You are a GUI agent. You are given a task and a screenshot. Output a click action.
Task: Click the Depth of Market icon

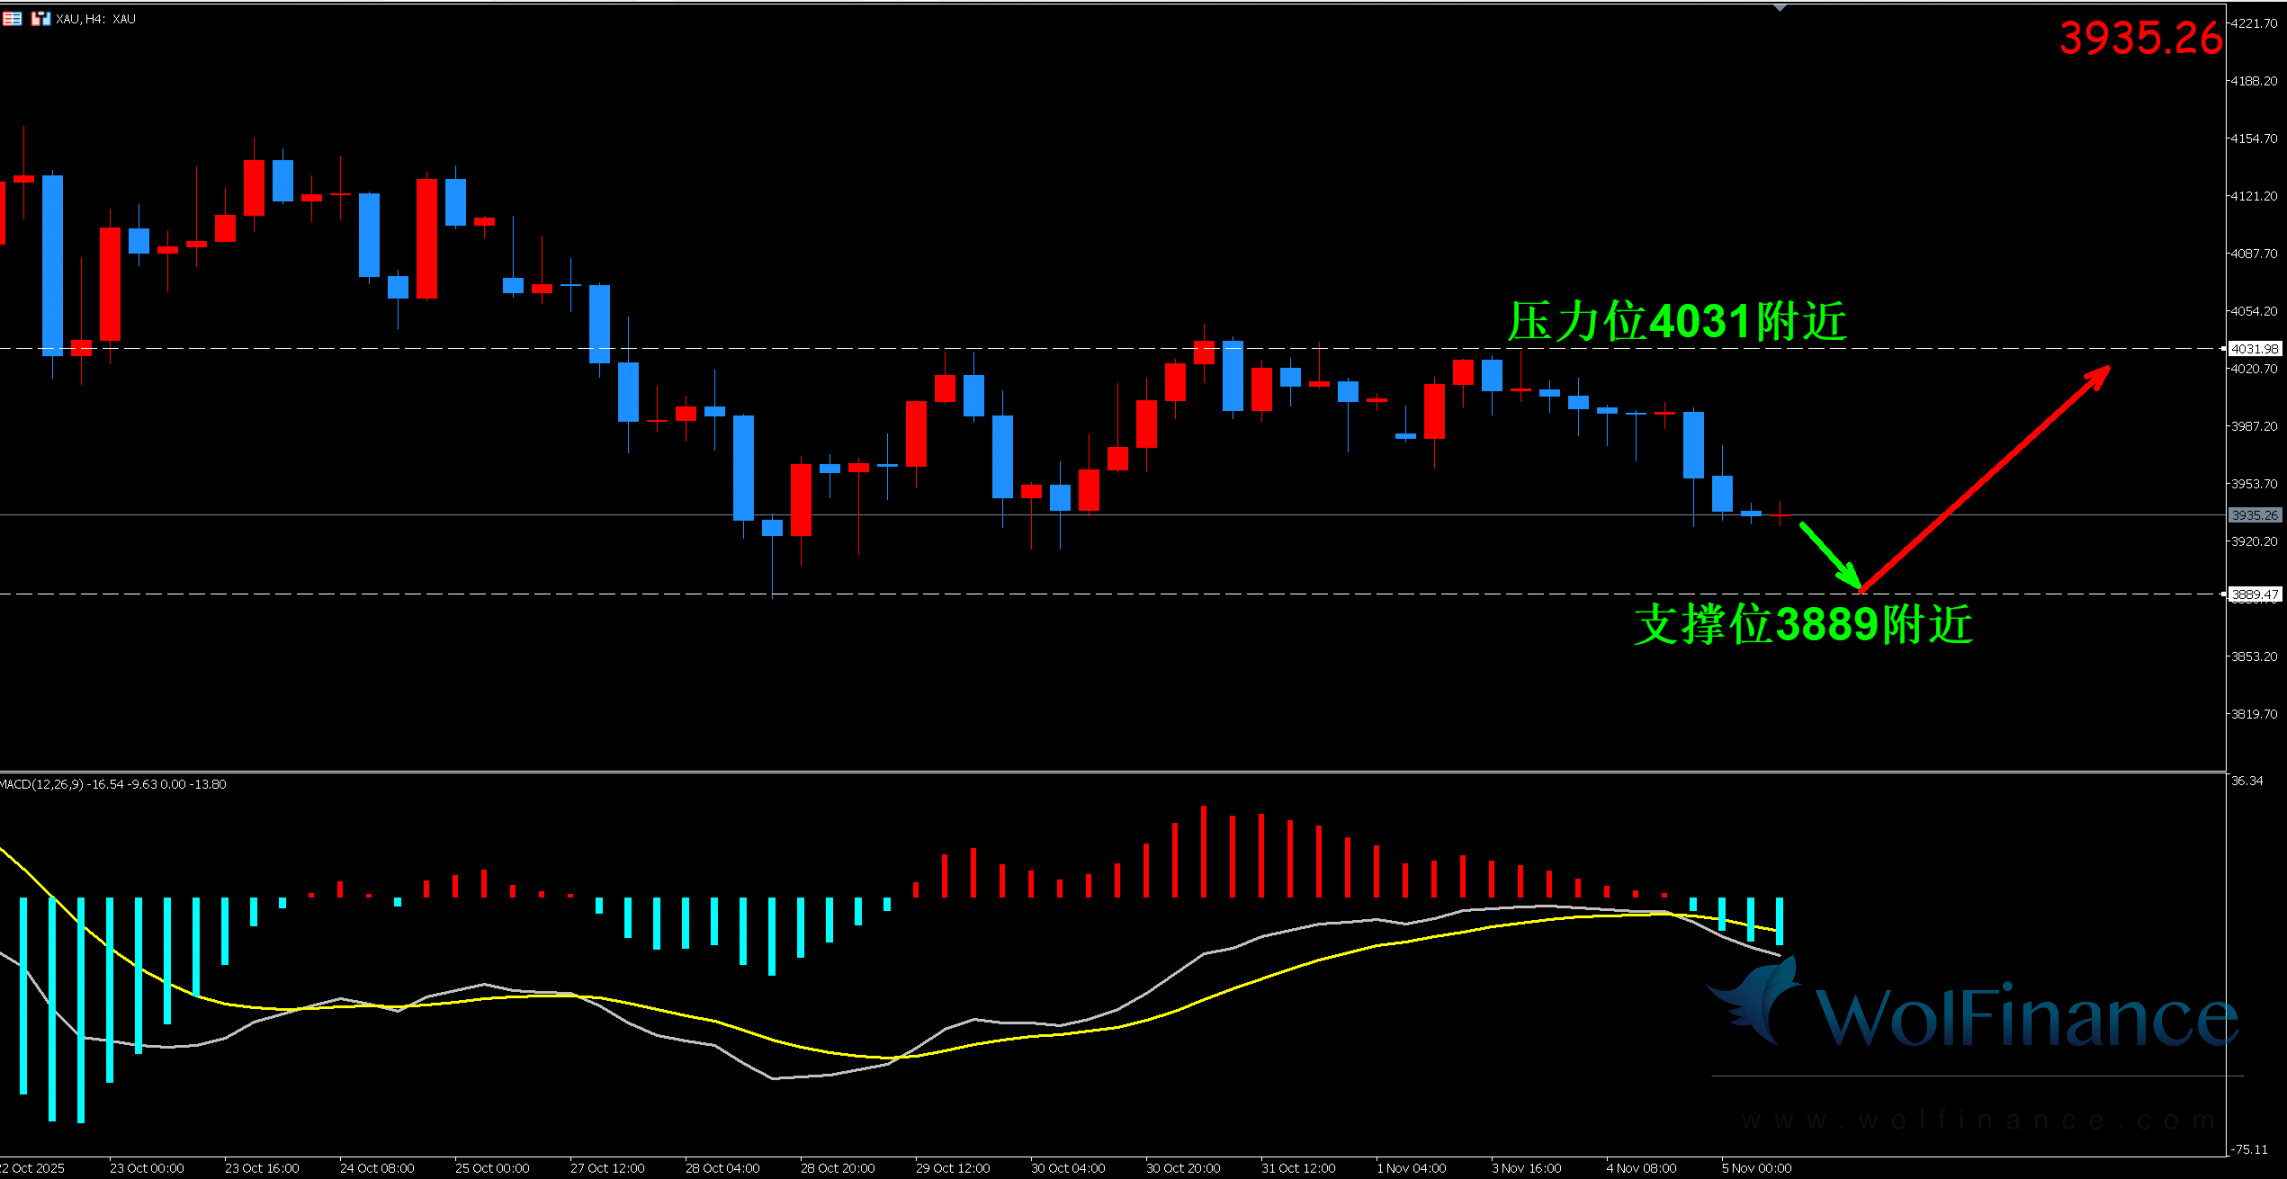[12, 18]
